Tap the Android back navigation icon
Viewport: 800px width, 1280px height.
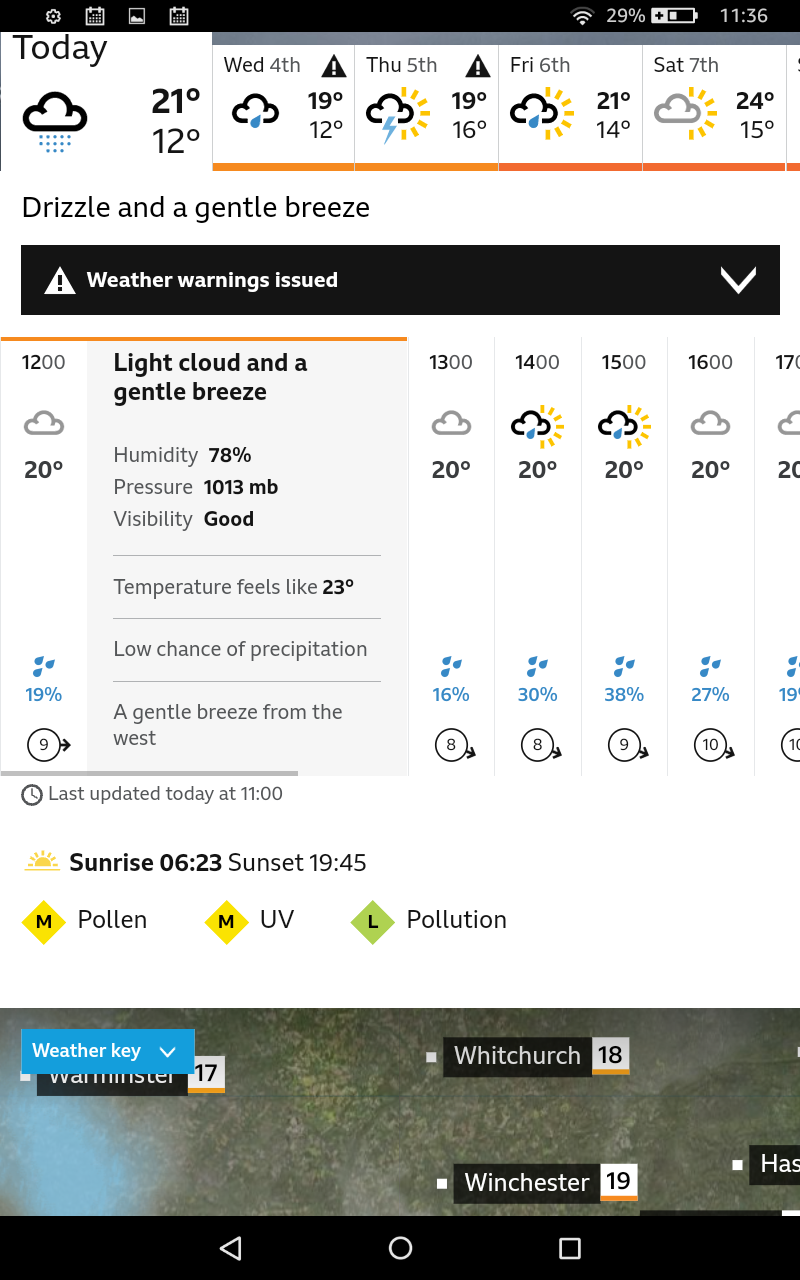tap(231, 1248)
